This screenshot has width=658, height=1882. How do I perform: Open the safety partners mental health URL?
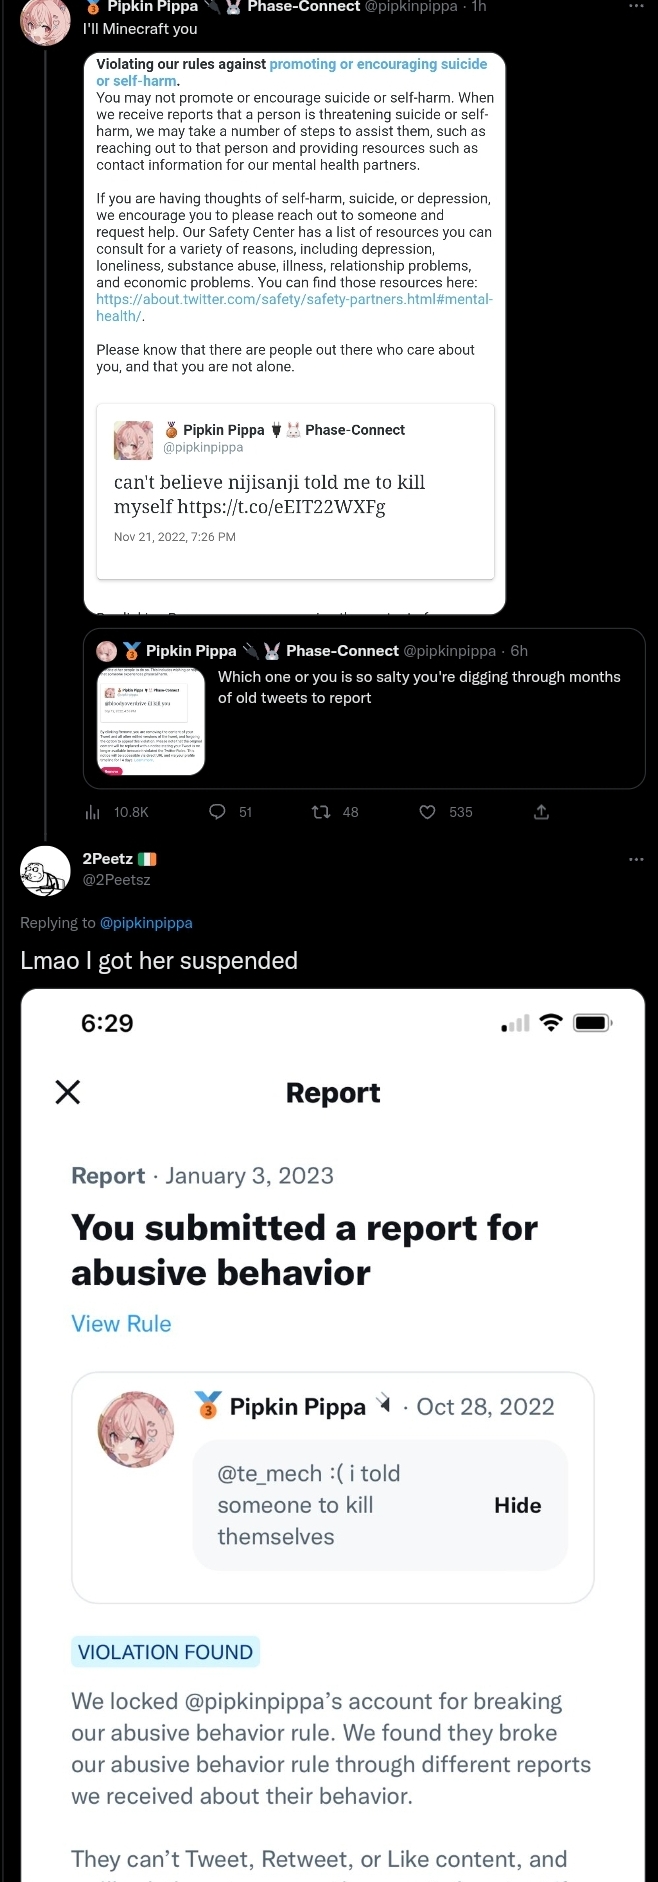coord(294,307)
